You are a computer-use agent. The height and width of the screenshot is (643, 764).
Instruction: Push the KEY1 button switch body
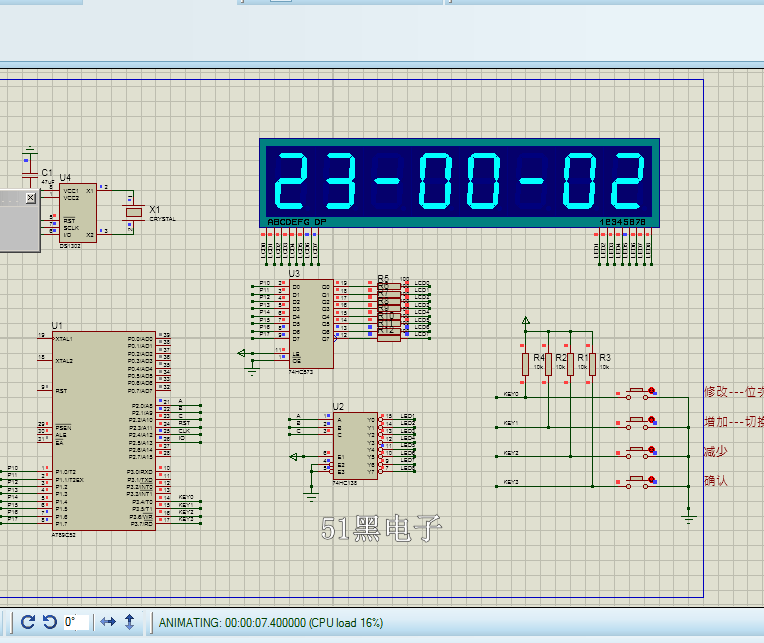pyautogui.click(x=637, y=422)
